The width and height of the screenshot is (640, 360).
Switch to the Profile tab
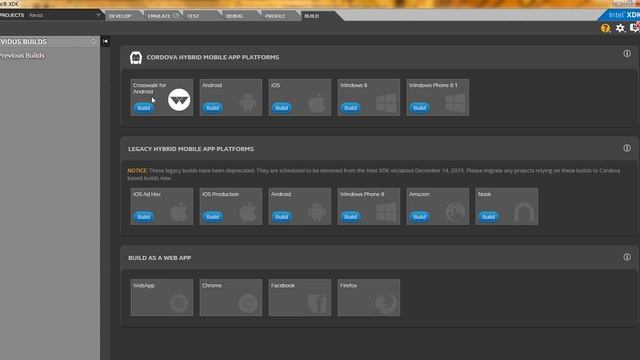pos(275,16)
